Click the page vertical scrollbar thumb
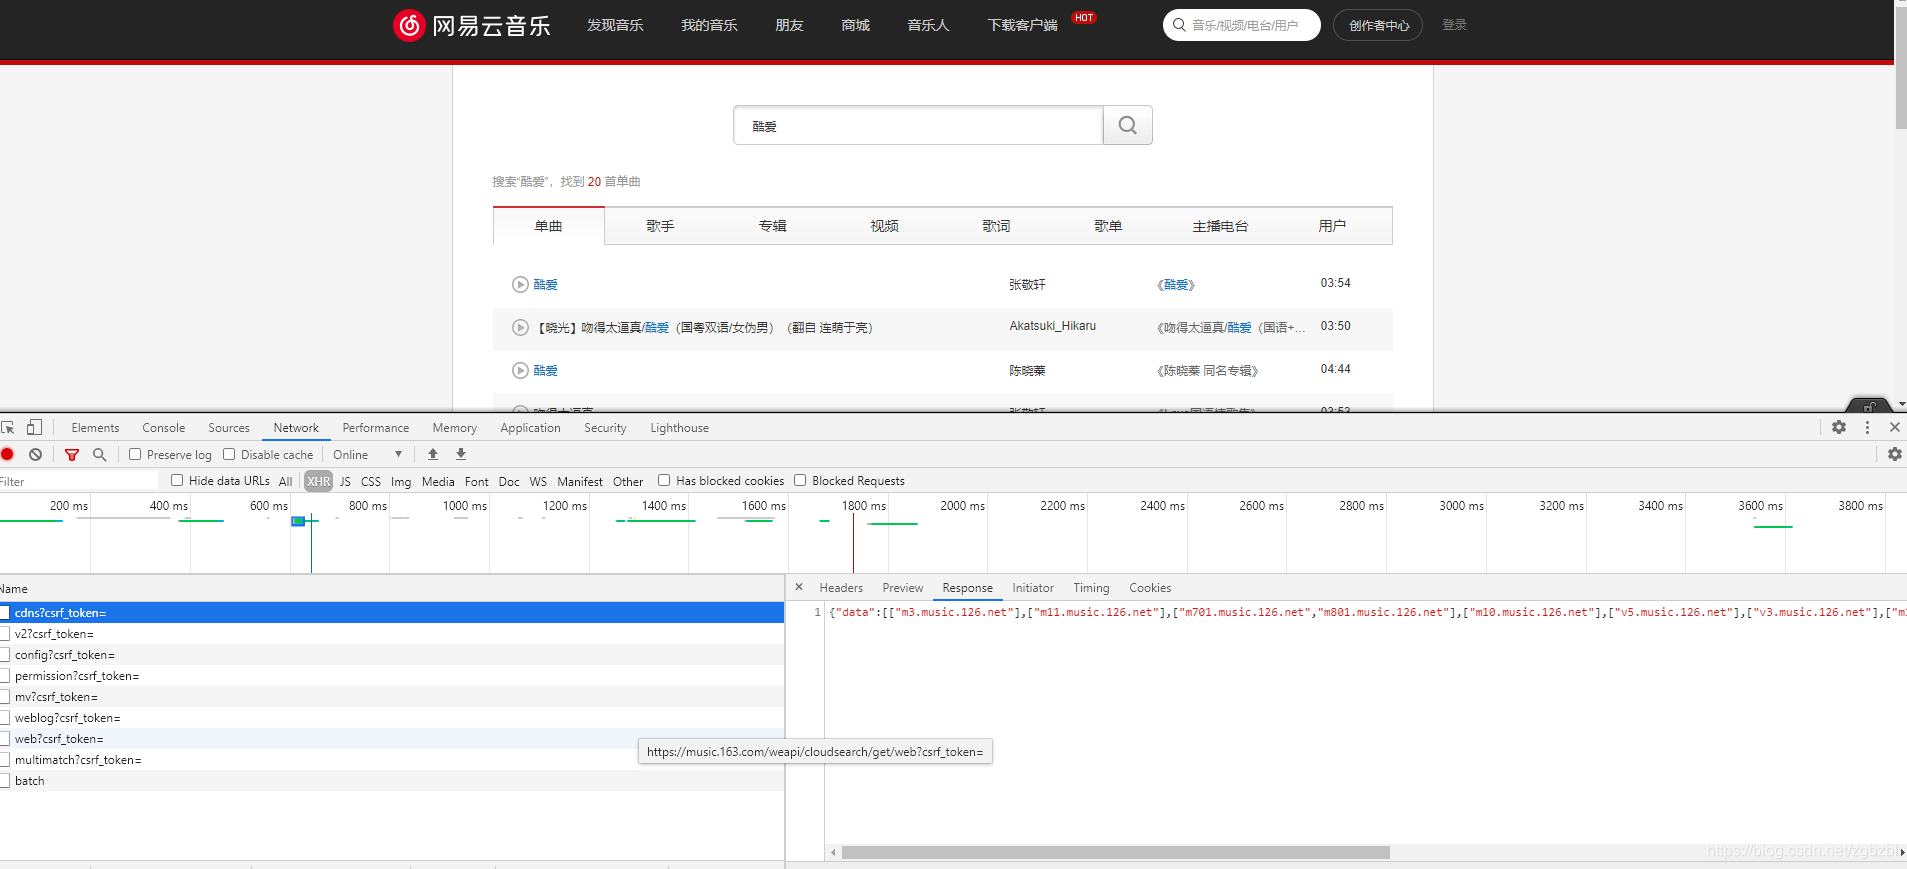This screenshot has height=869, width=1907. coord(1900,68)
